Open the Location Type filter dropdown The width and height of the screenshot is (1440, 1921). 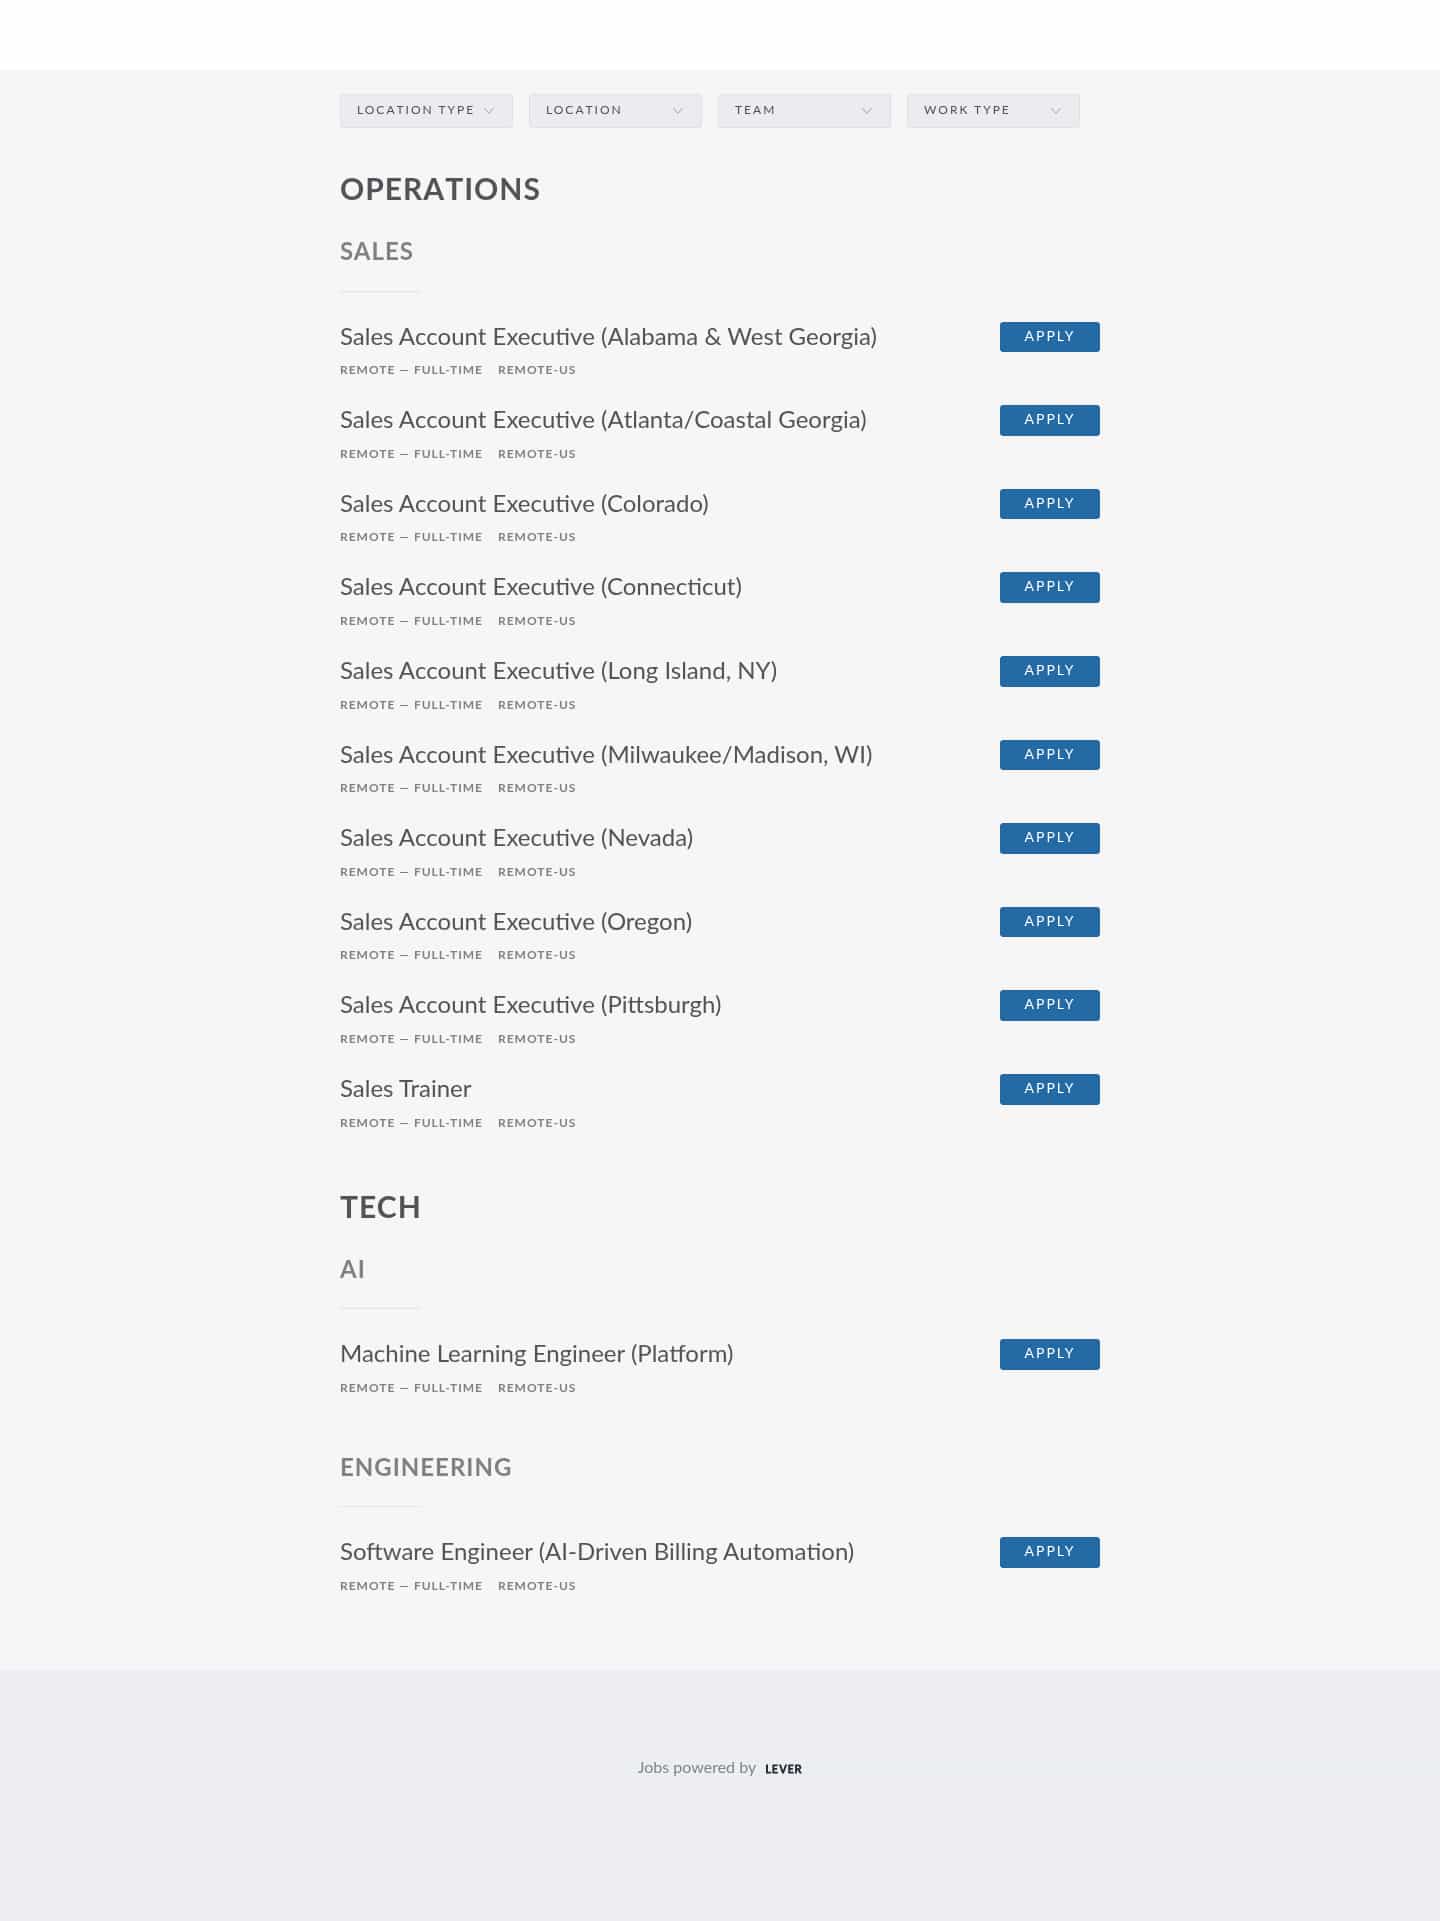tap(426, 110)
